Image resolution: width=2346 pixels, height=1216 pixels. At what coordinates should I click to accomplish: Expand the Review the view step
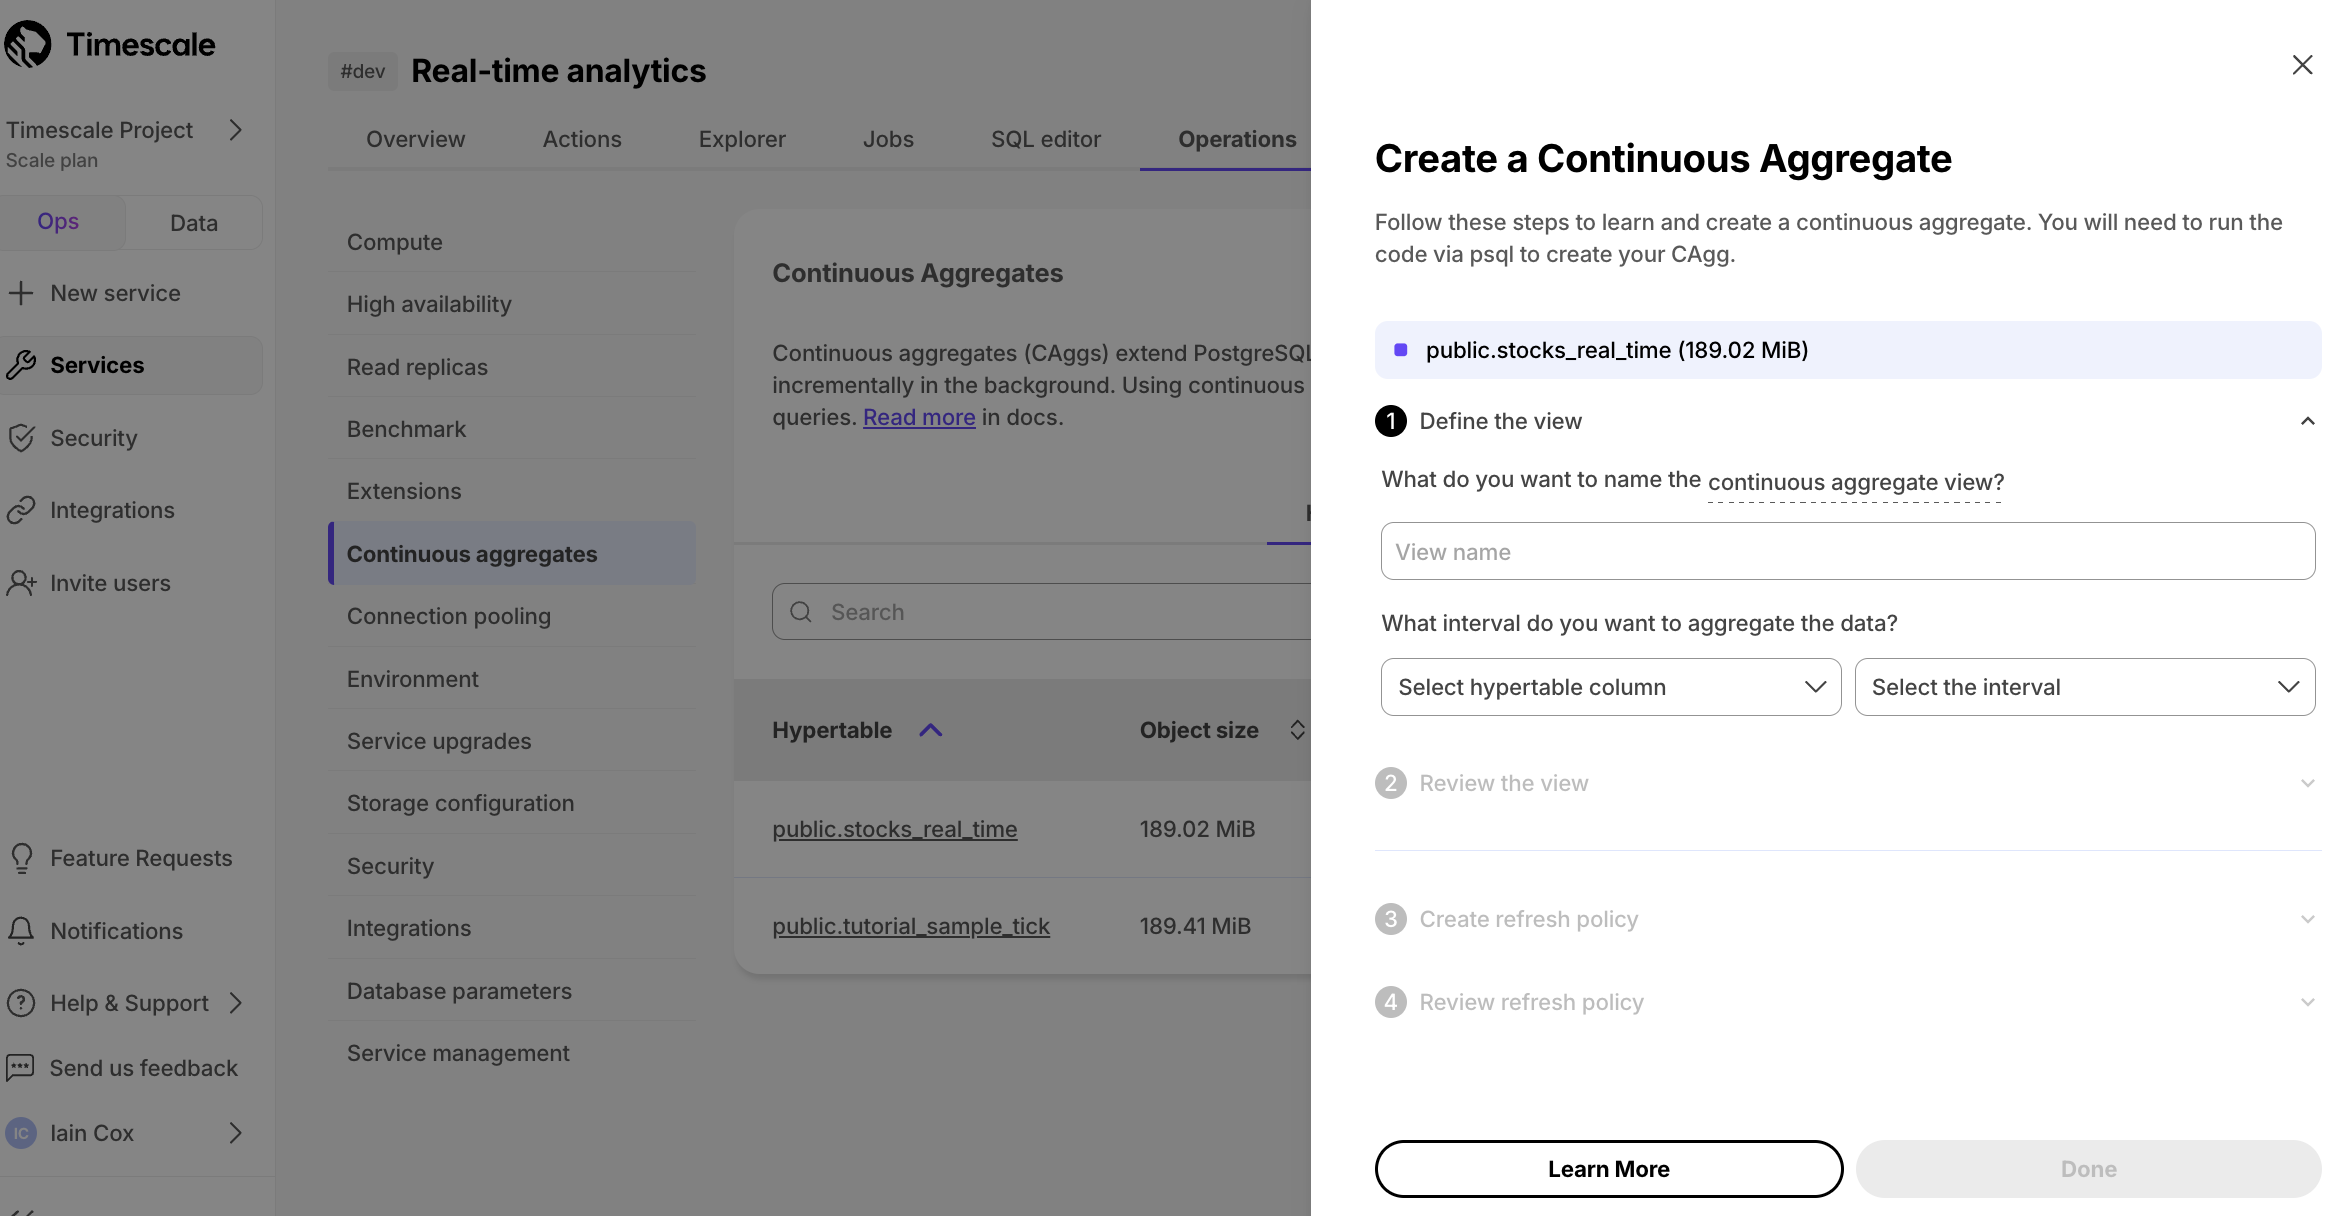click(x=2308, y=783)
